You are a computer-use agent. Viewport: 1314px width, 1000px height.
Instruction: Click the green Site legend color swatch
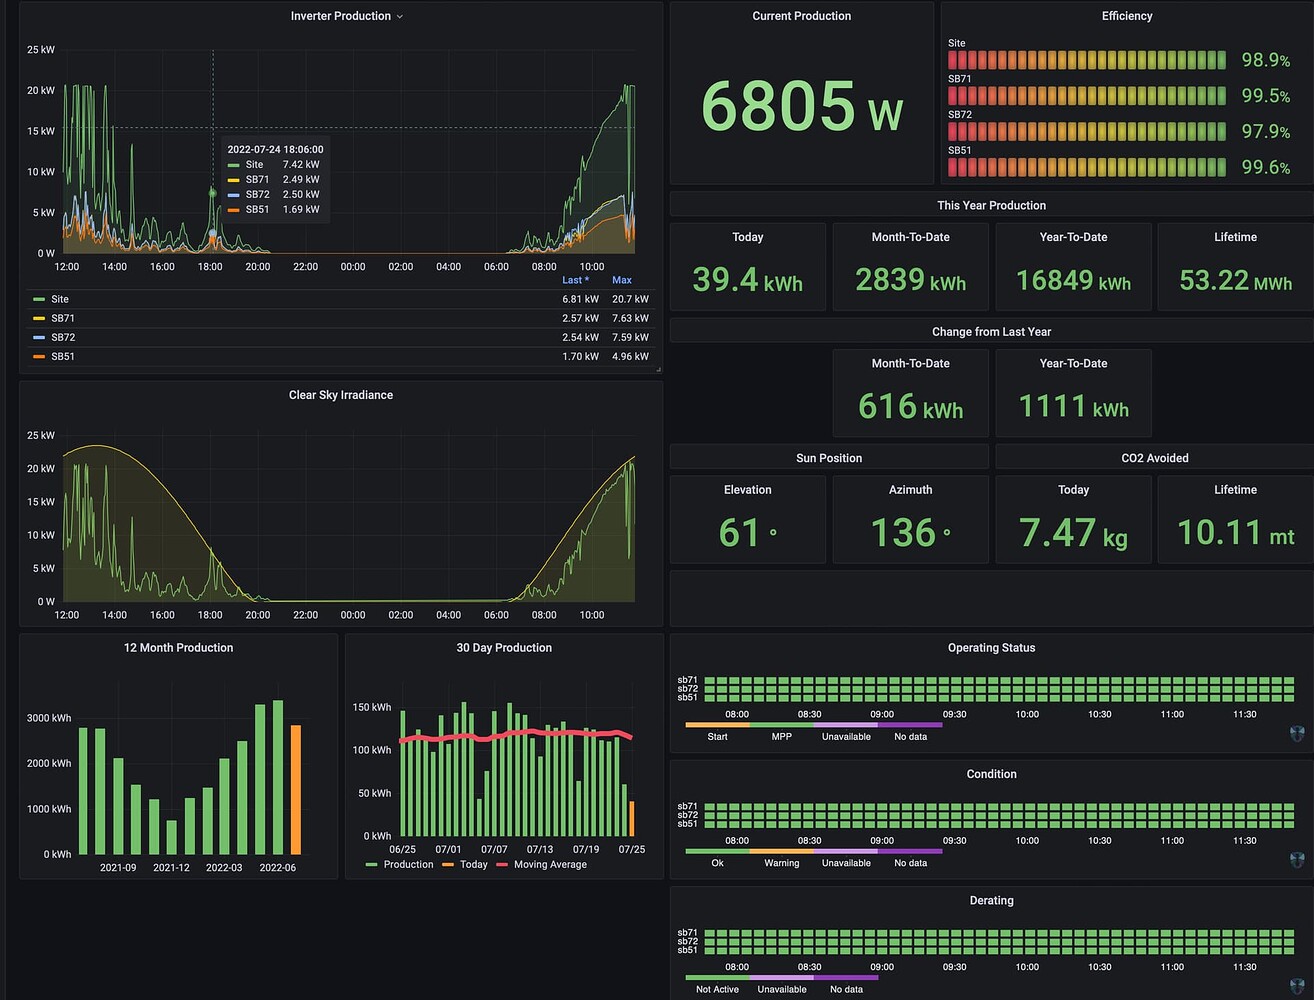point(39,299)
